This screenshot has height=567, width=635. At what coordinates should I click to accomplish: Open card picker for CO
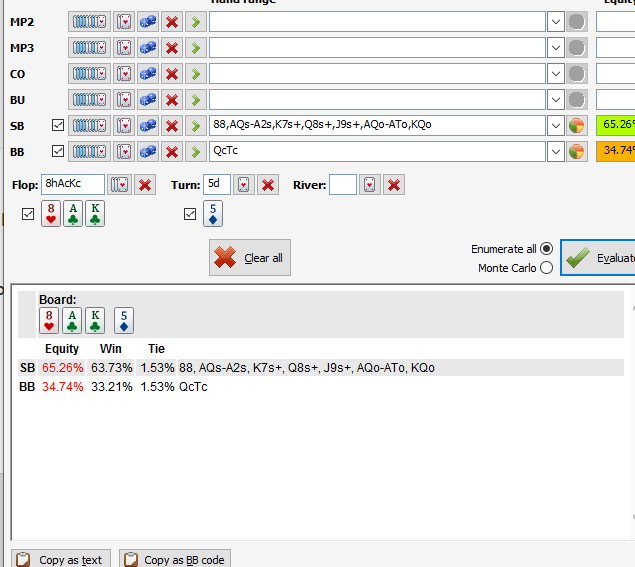(124, 74)
